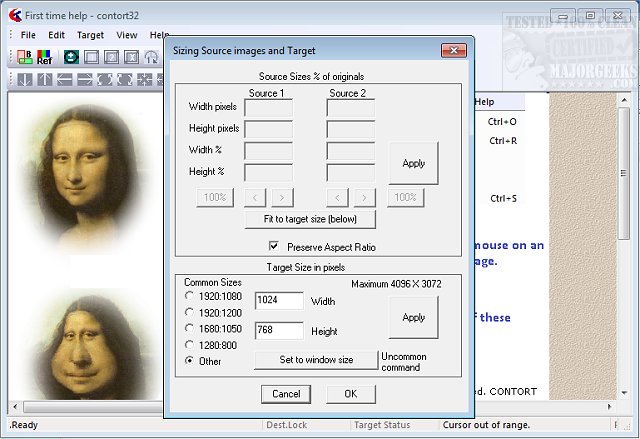Open the Help menu in menu bar

tap(159, 35)
